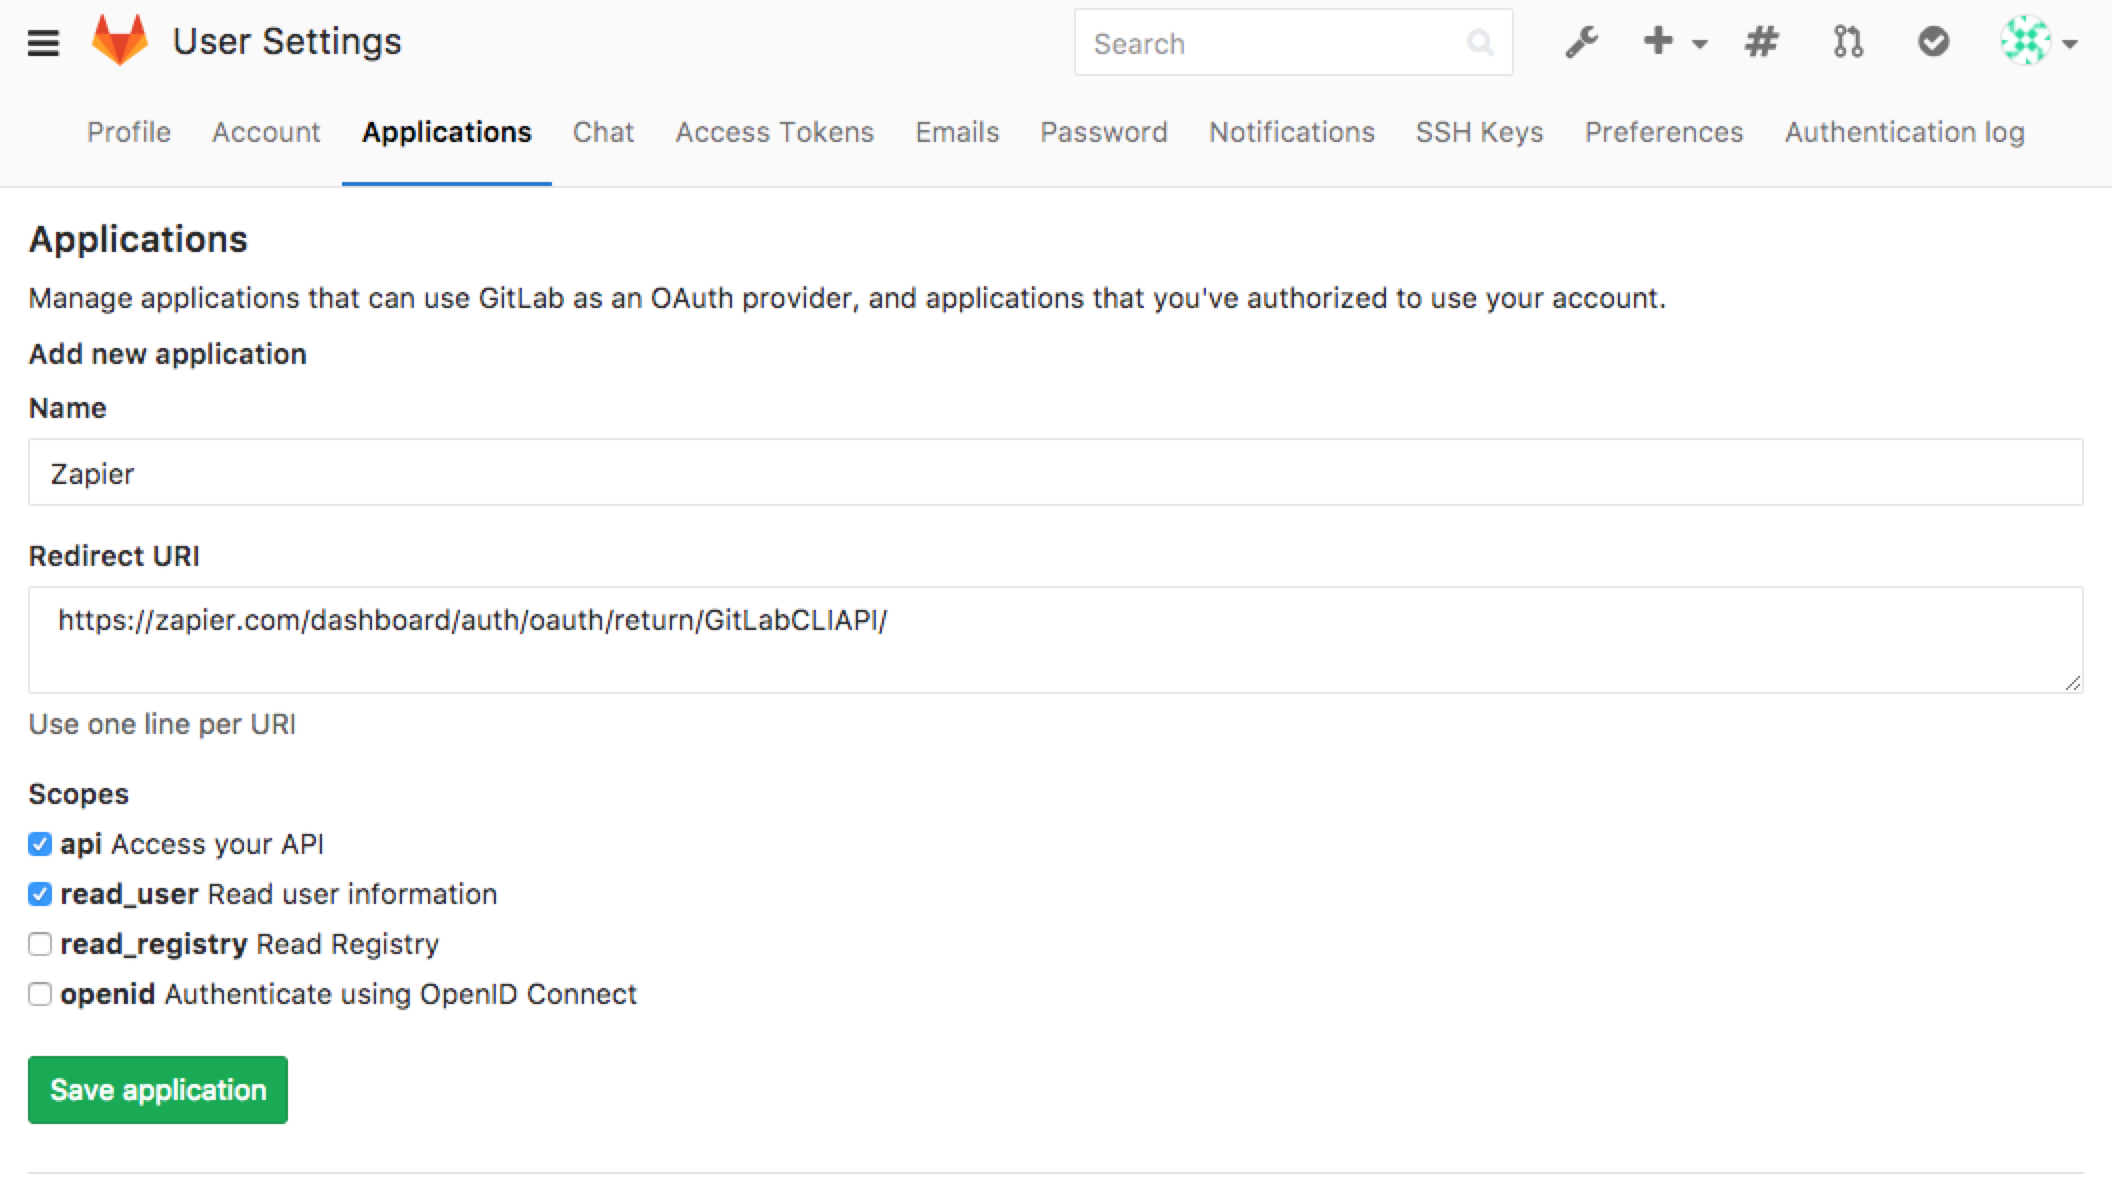Uncheck the api scope checkbox

[x=40, y=844]
